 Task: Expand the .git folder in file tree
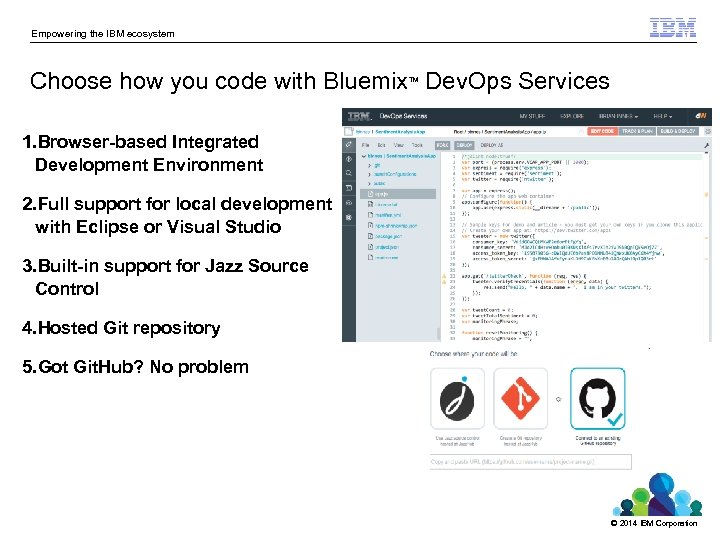[370, 165]
